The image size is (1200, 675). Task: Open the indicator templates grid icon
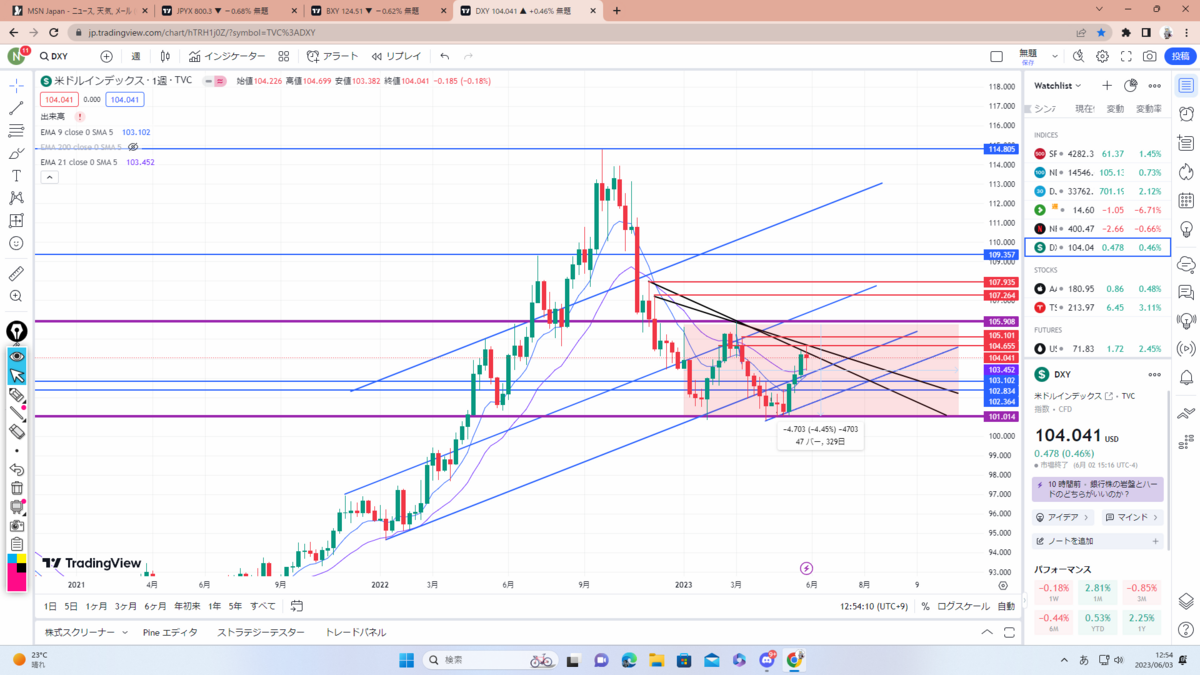pos(284,56)
